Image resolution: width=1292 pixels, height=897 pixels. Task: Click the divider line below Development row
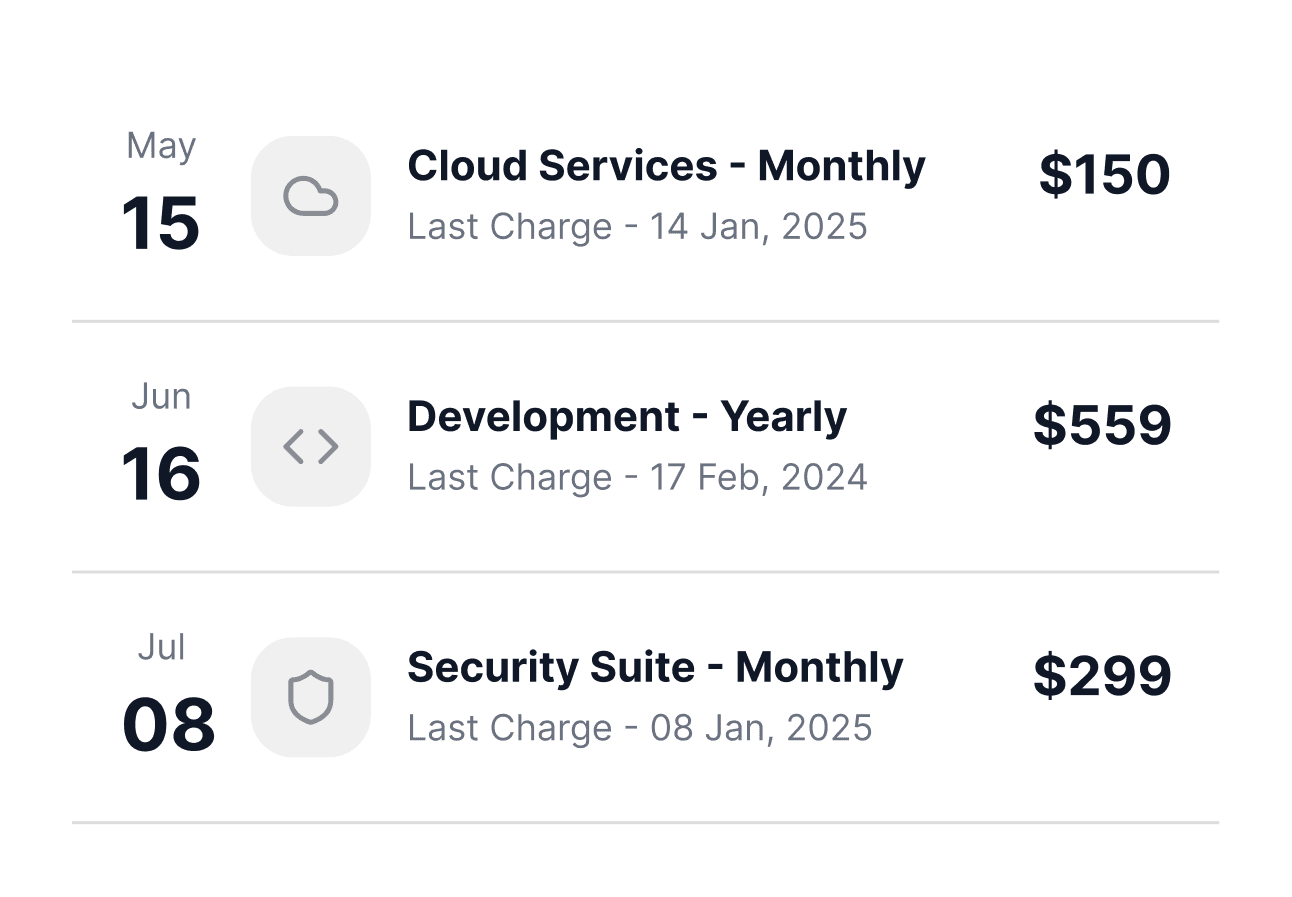645,572
